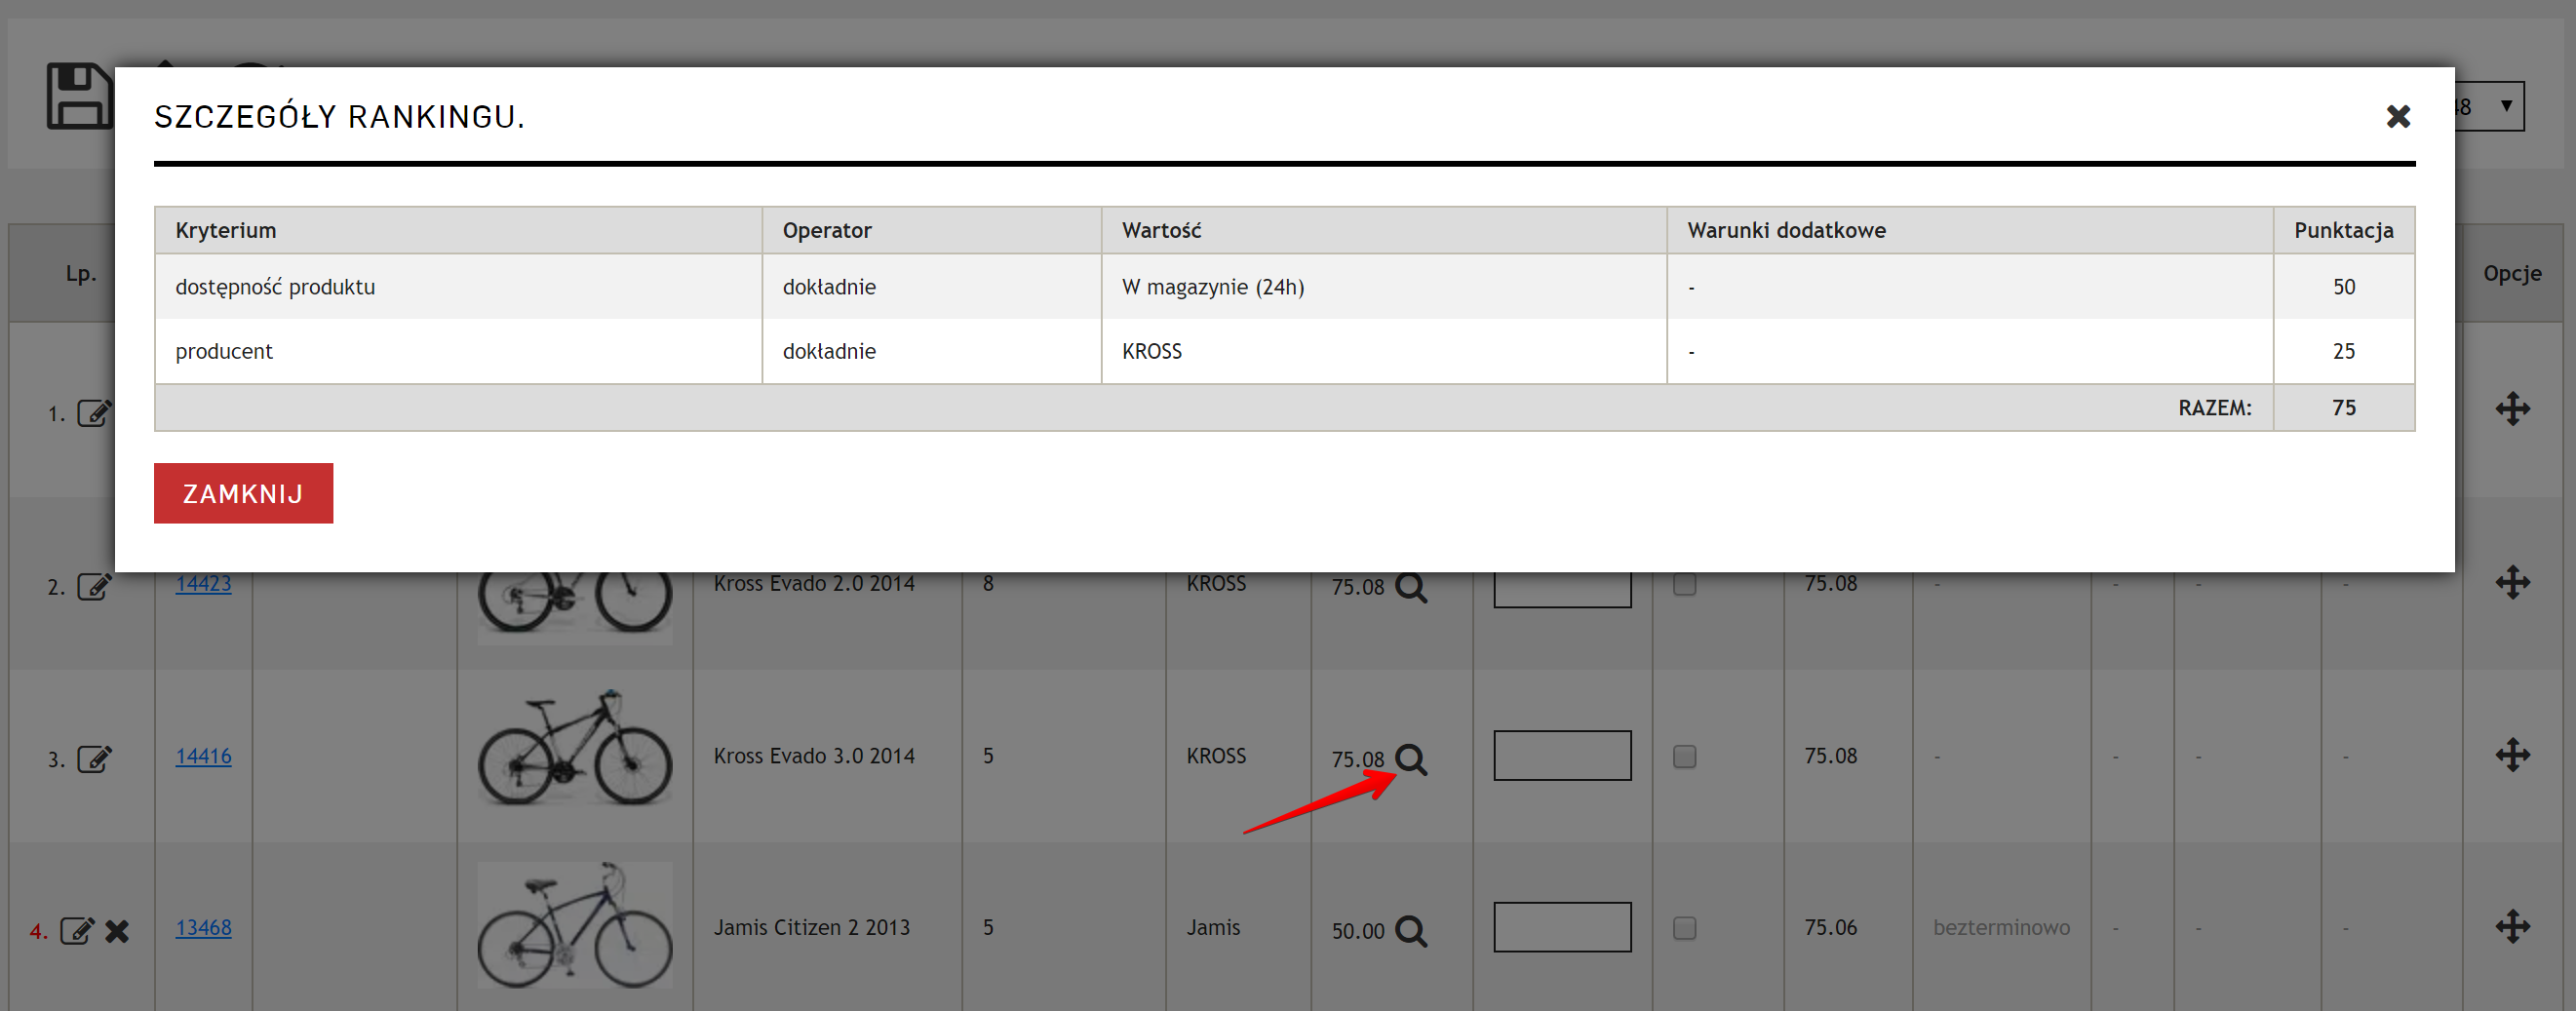Grab the move handle for row 3
The image size is (2576, 1011).
click(2511, 755)
